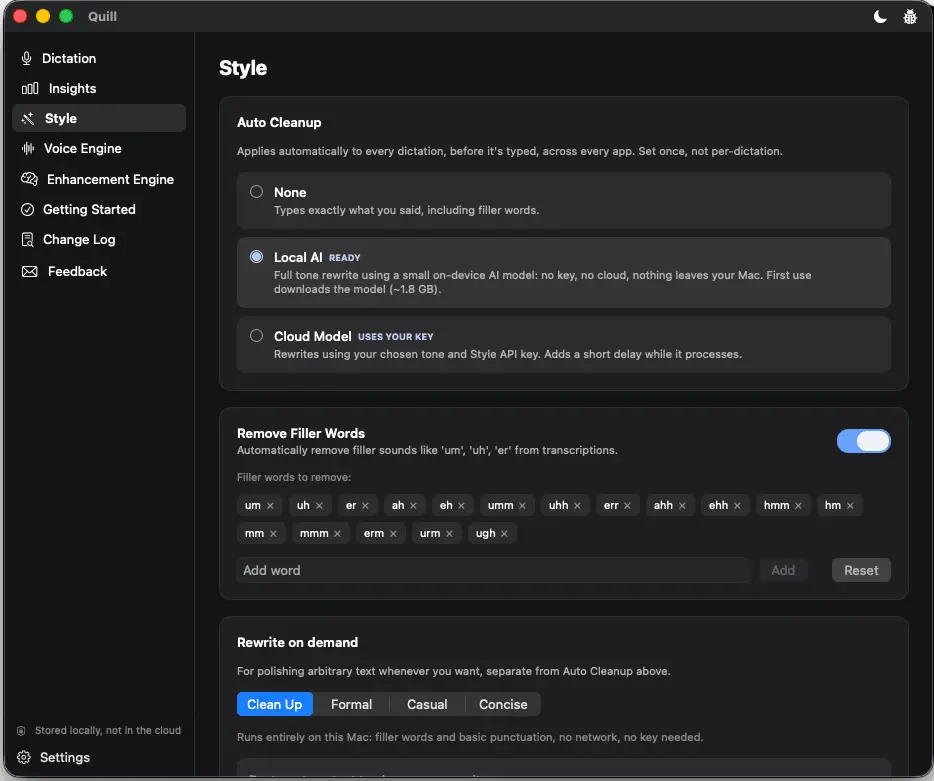Screen dimensions: 934x781
Task: Select the Concise rewrite tab
Action: 503,704
